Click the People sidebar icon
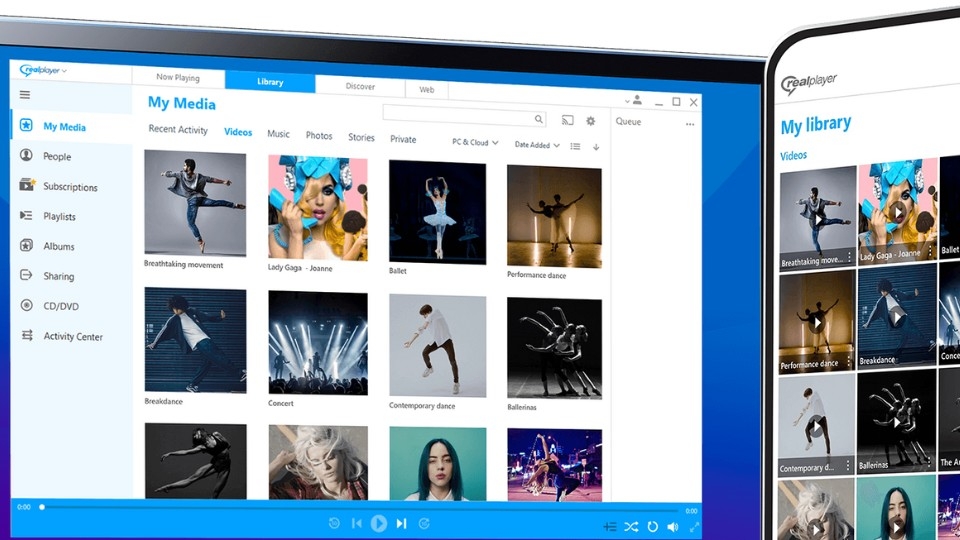 [x=26, y=155]
